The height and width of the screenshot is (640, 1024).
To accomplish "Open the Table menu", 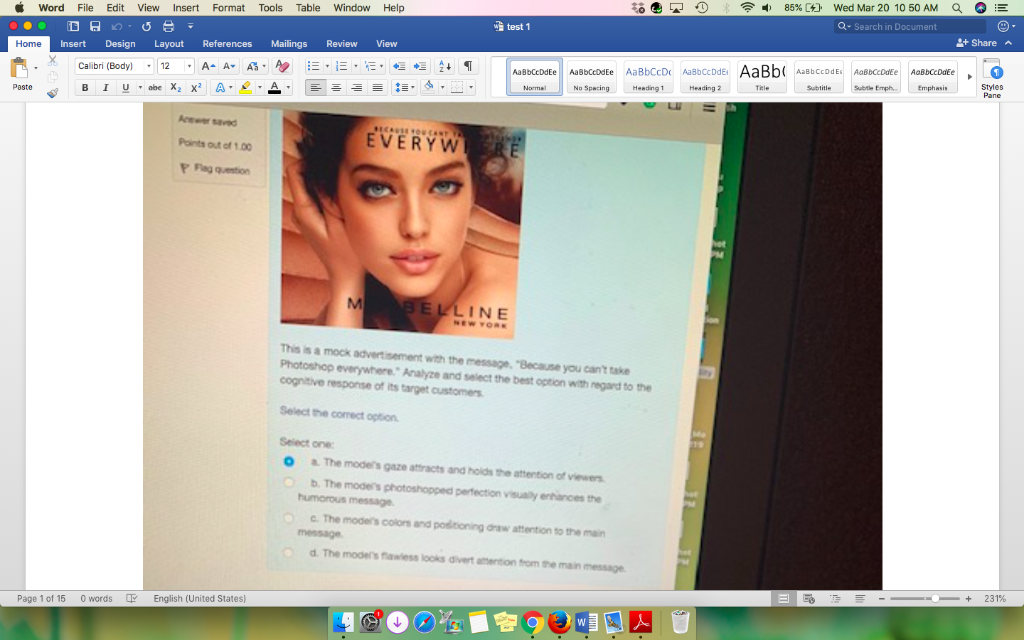I will pyautogui.click(x=307, y=8).
